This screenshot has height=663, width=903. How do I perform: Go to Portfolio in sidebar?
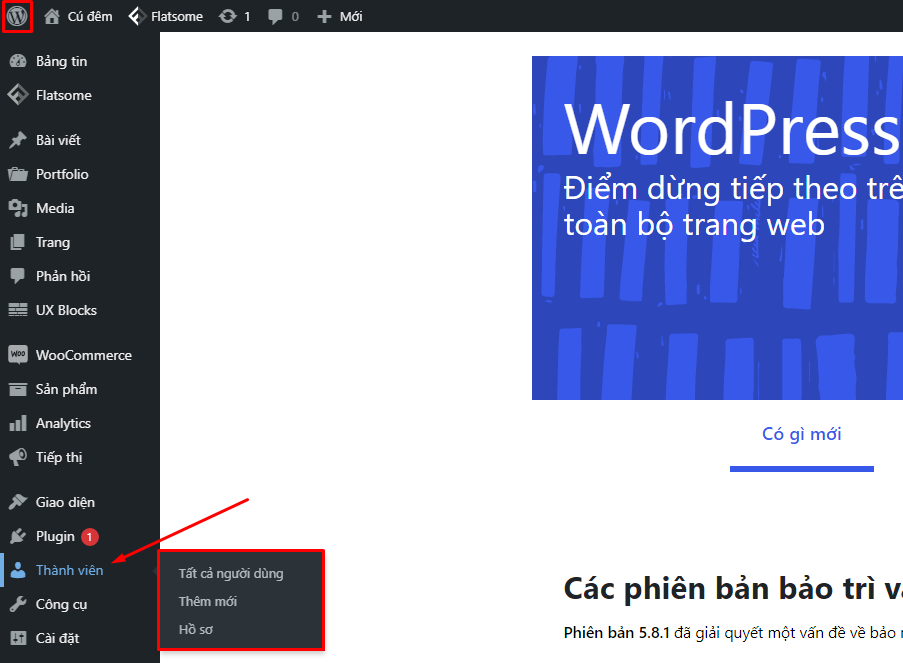[62, 174]
